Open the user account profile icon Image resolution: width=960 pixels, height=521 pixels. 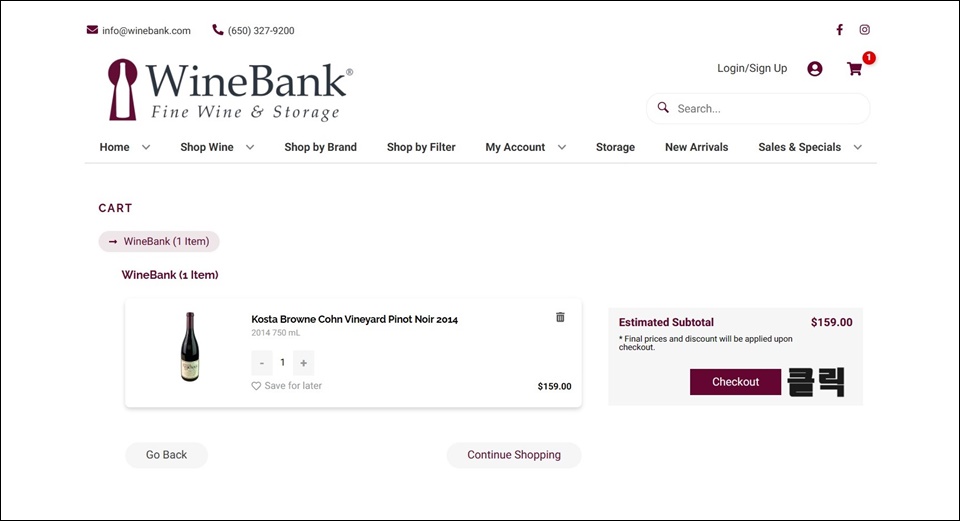pyautogui.click(x=814, y=69)
